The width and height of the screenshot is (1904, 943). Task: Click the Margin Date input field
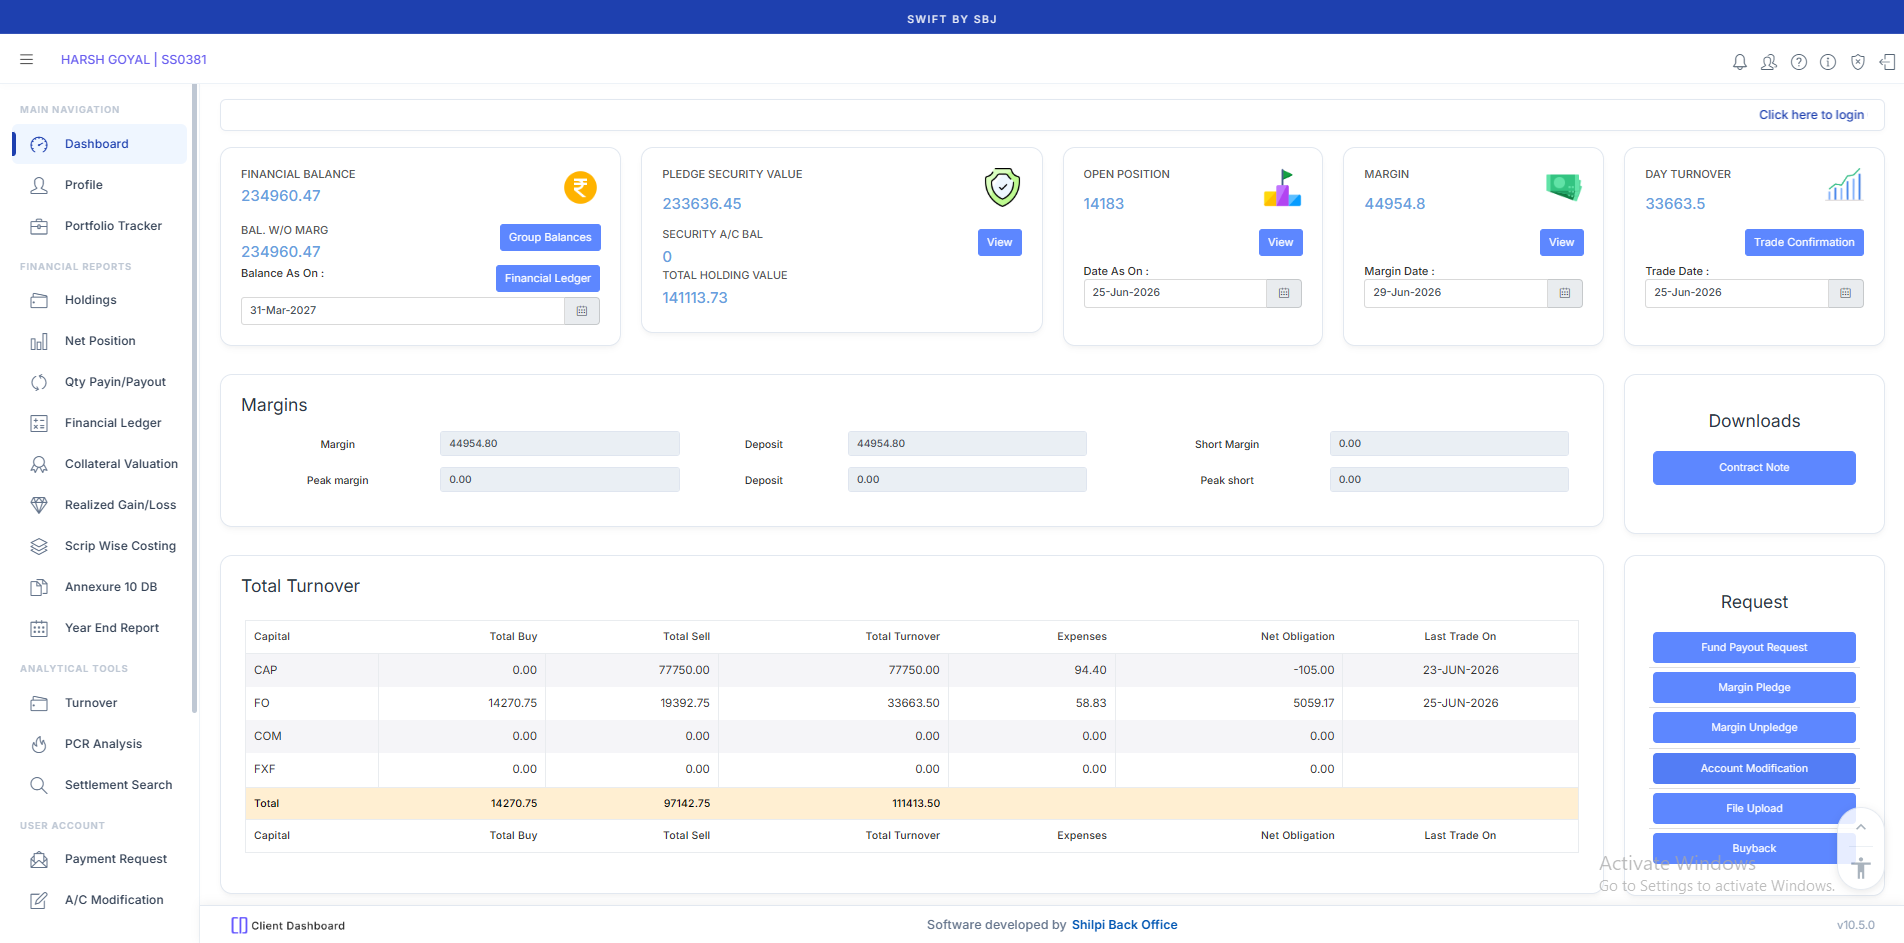click(x=1455, y=293)
